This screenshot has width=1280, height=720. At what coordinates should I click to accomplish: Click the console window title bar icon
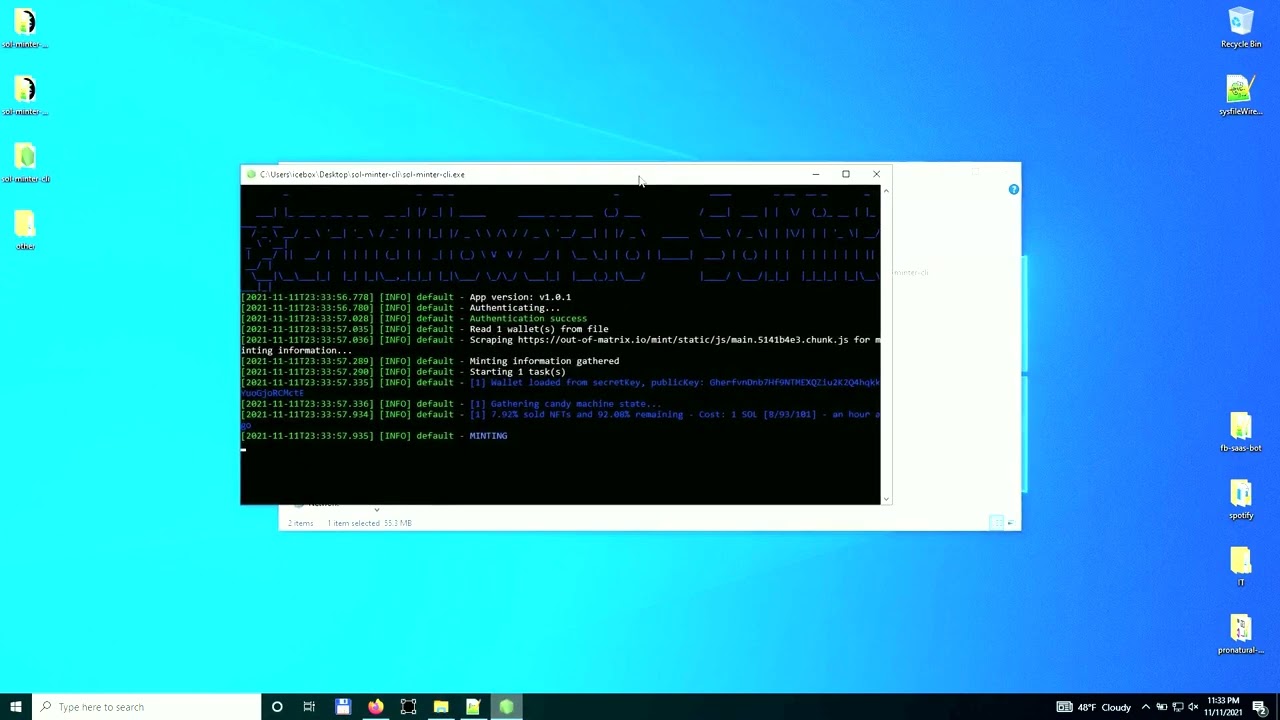[x=251, y=174]
